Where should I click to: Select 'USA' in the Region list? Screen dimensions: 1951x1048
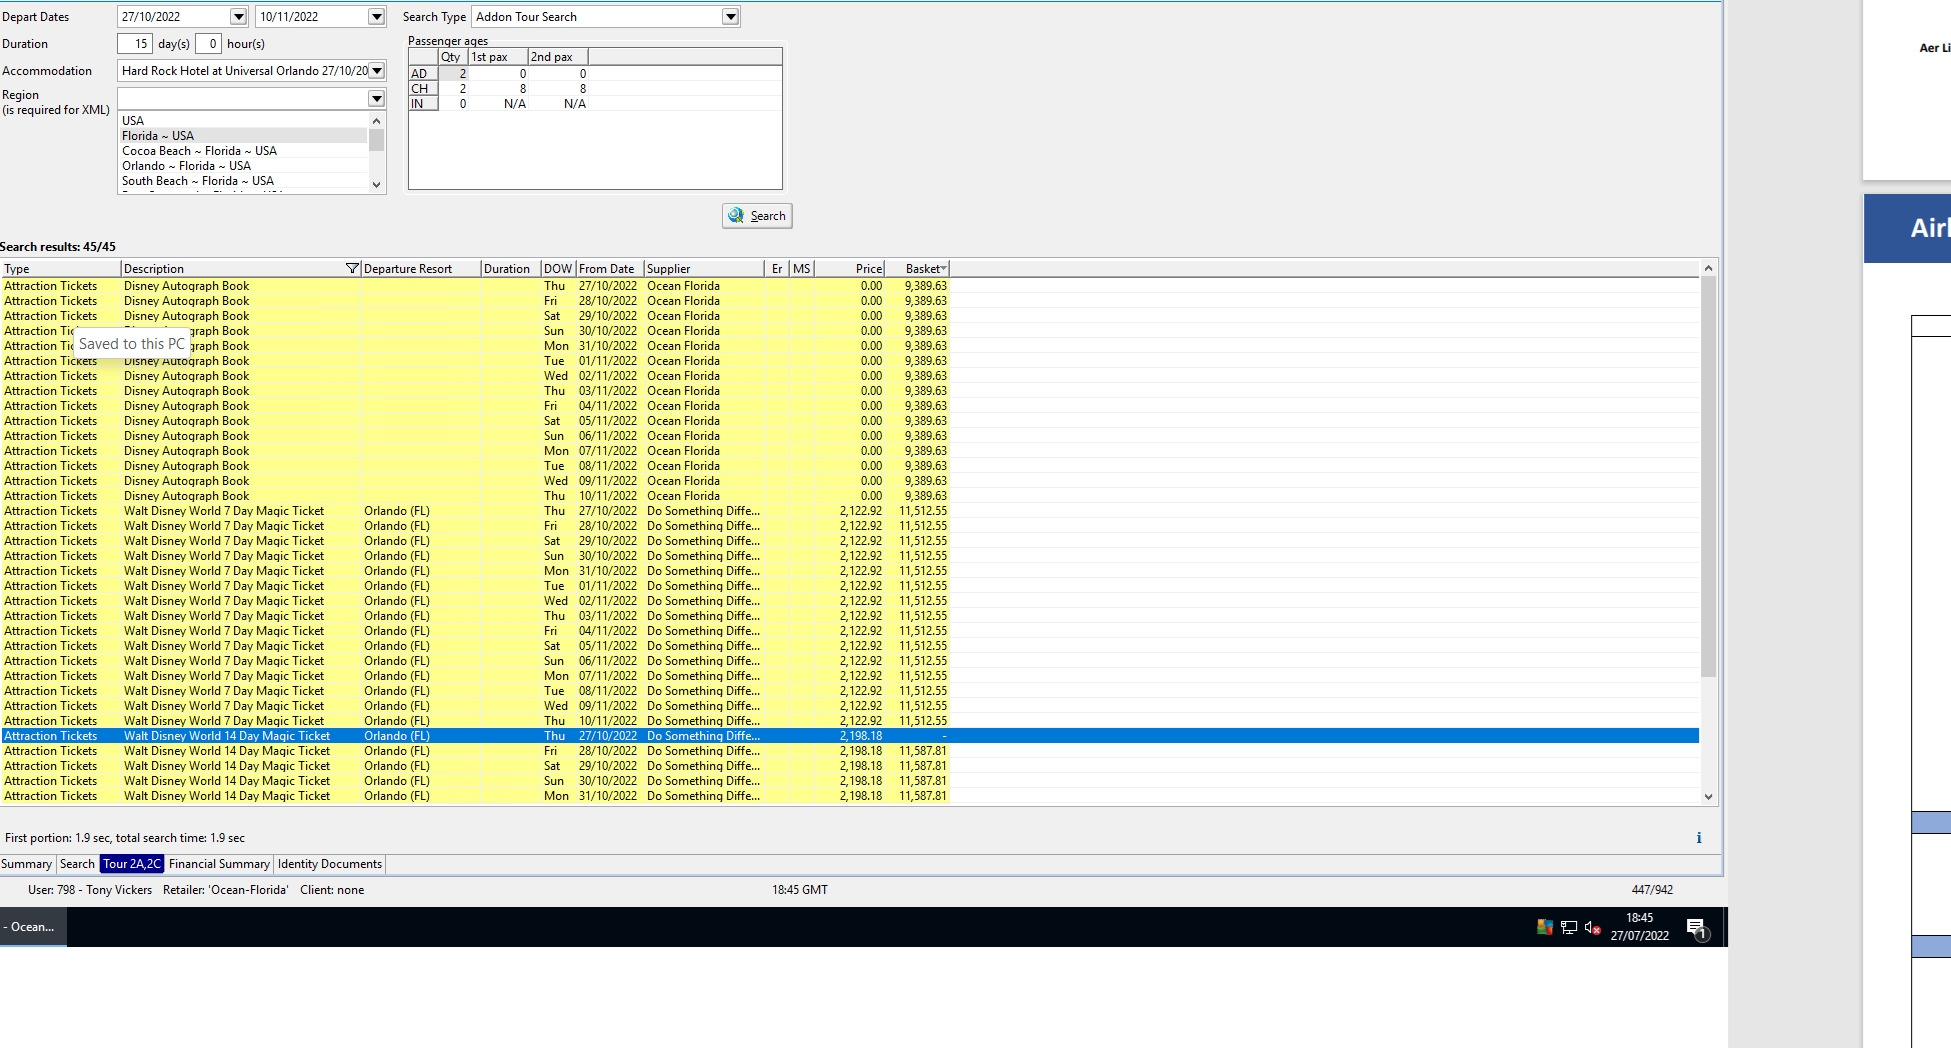pyautogui.click(x=244, y=121)
